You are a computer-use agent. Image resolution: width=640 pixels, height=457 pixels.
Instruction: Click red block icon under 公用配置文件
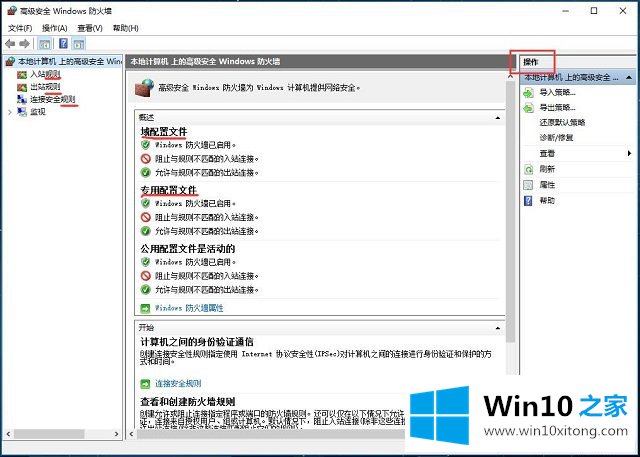pyautogui.click(x=146, y=276)
